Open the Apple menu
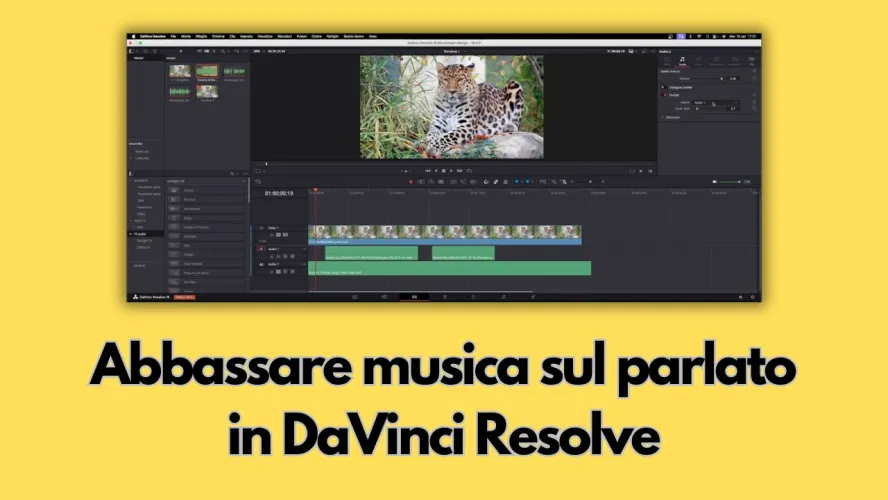Image resolution: width=888 pixels, height=500 pixels. [134, 36]
